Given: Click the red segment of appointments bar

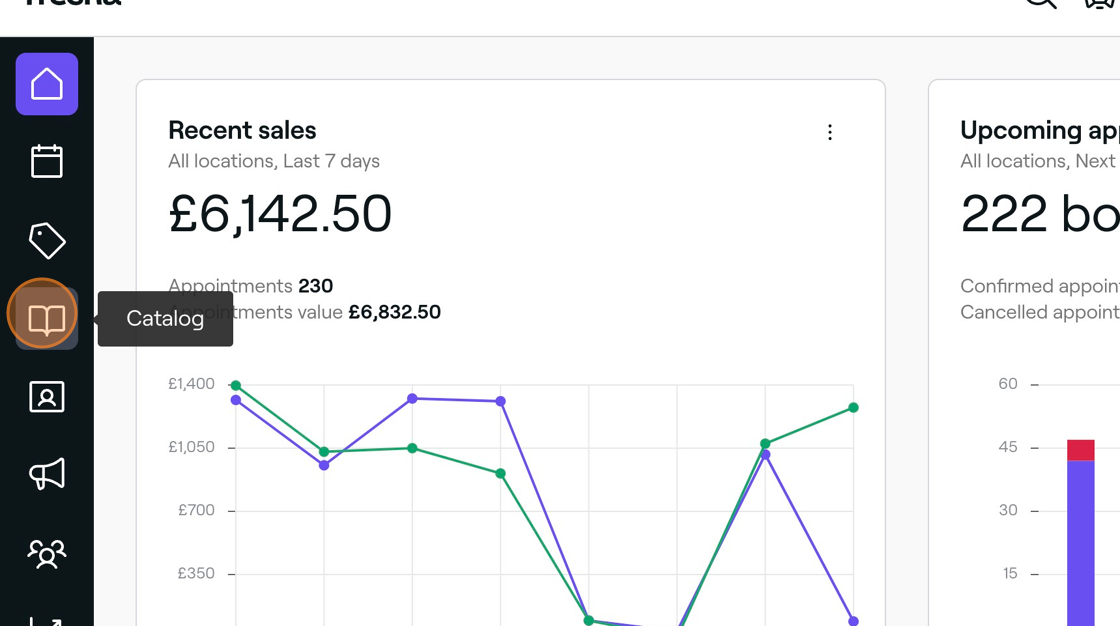Looking at the screenshot, I should coord(1081,450).
